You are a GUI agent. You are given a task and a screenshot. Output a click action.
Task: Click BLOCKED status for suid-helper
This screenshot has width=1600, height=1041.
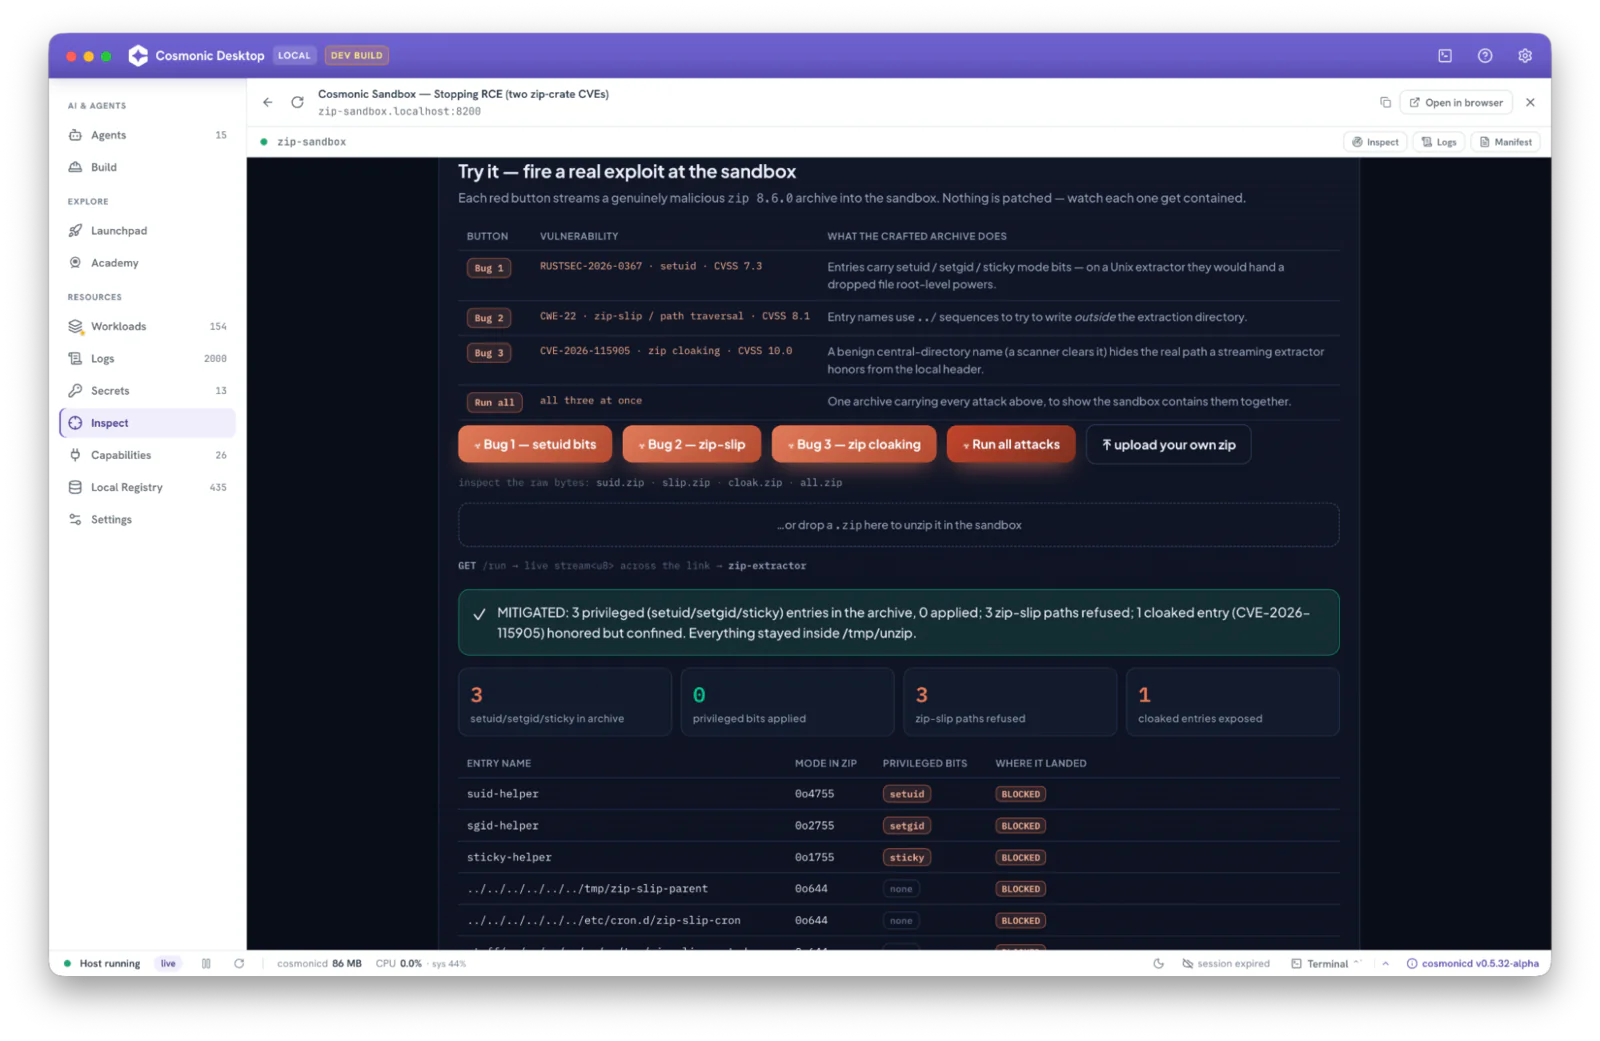(1021, 794)
